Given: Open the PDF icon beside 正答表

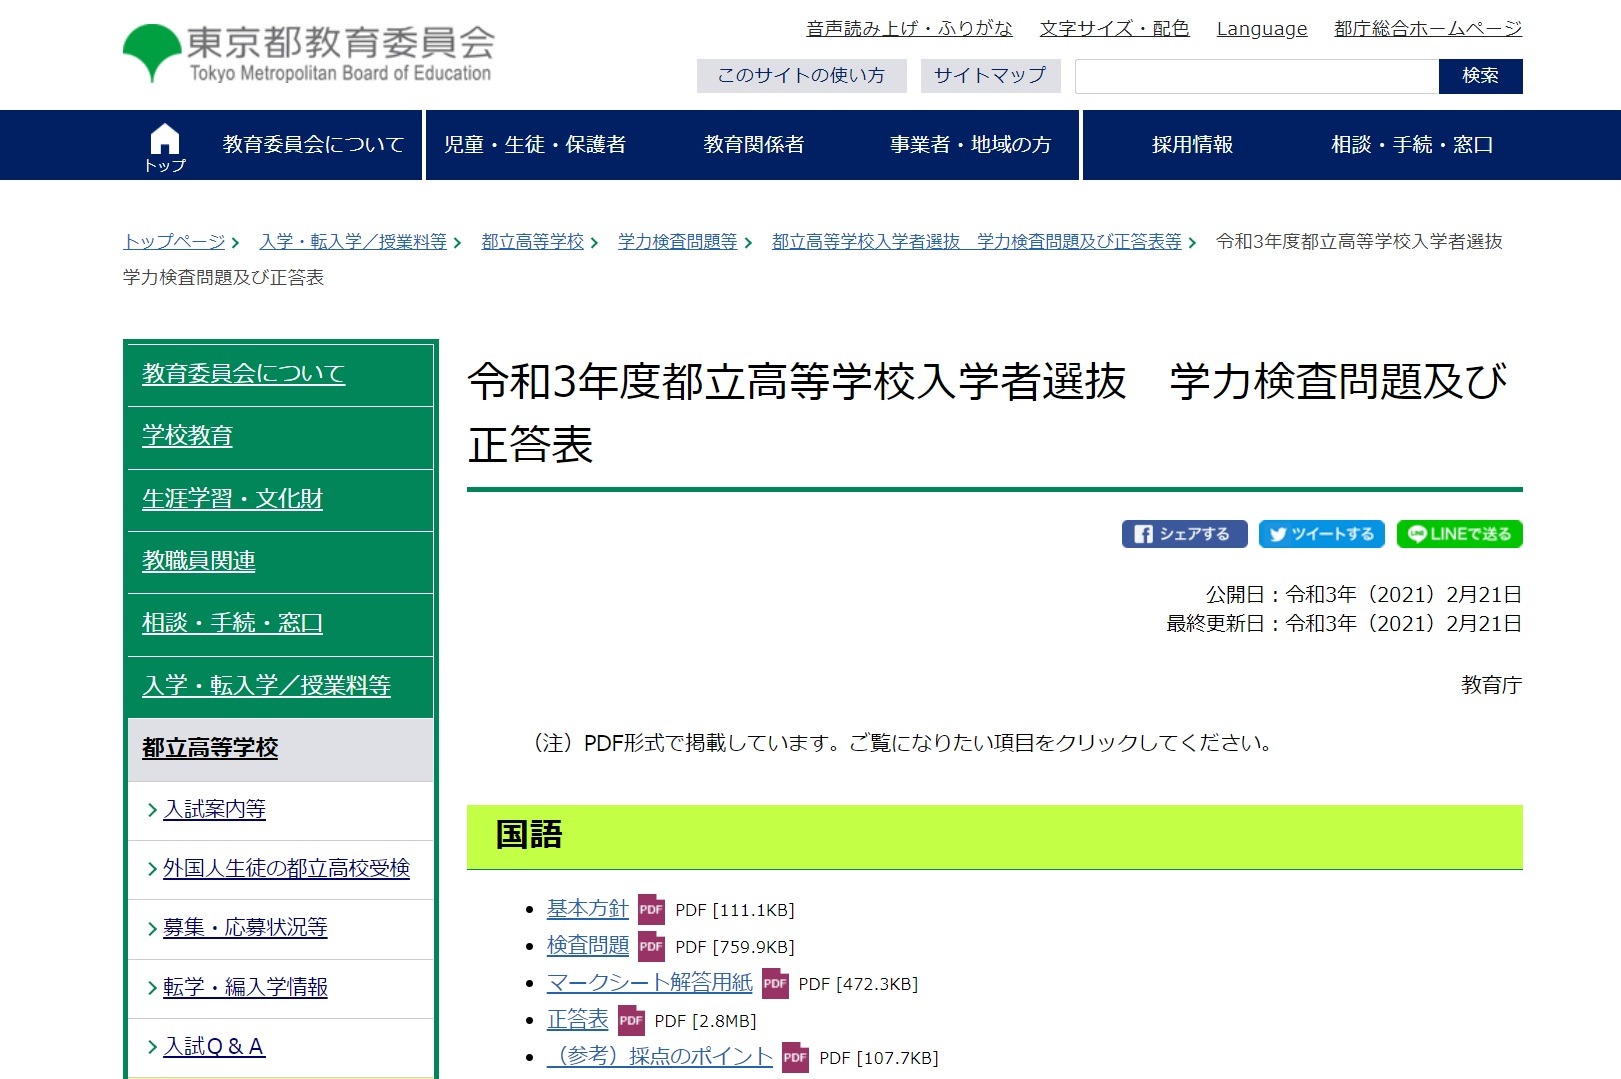Looking at the screenshot, I should tap(630, 1021).
